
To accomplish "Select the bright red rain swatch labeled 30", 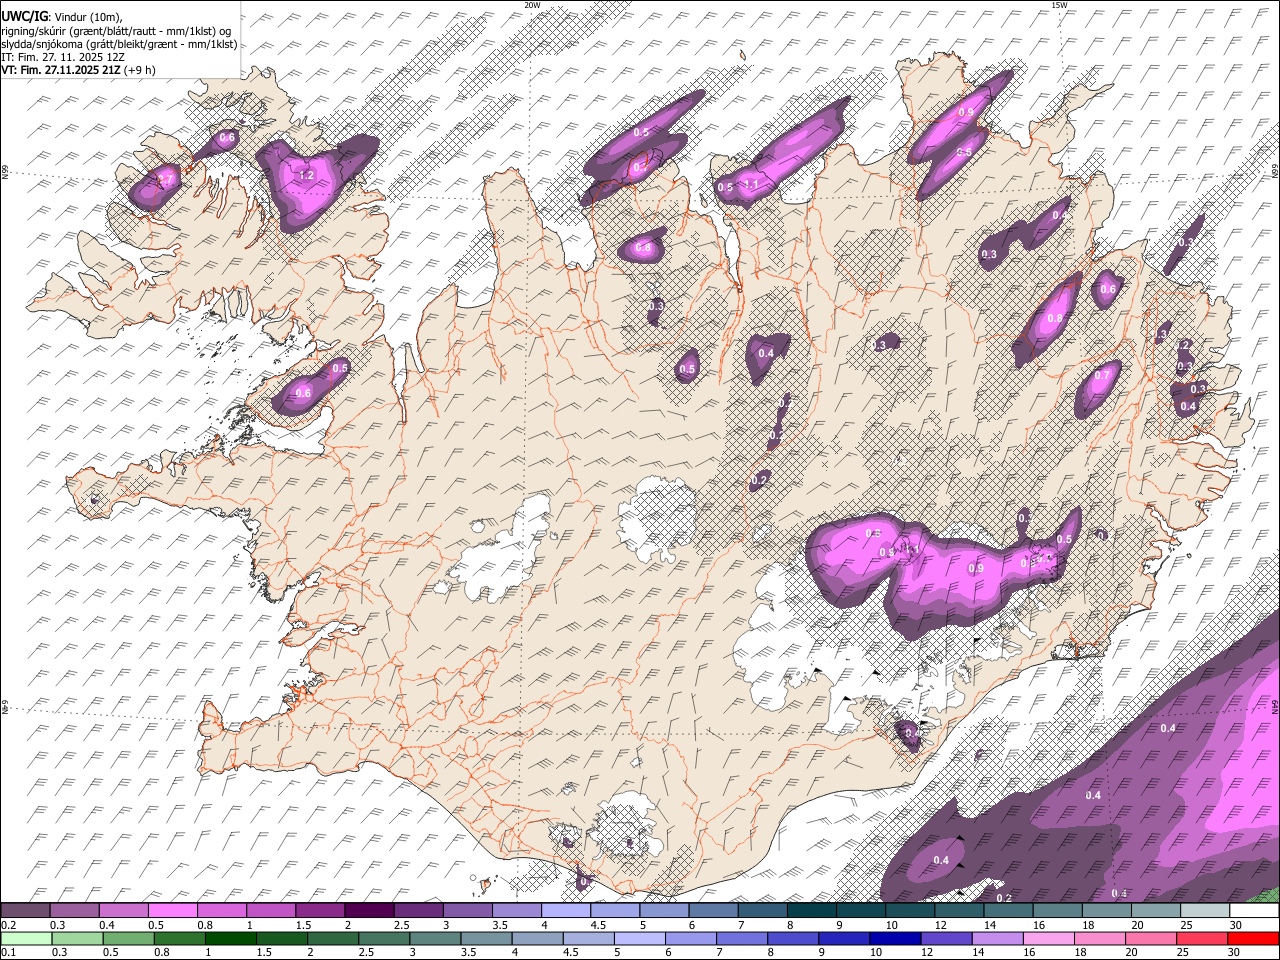I will click(x=1253, y=938).
